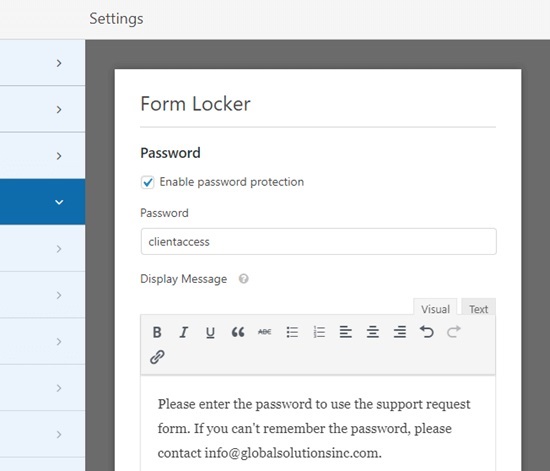Align text left in the editor
Image resolution: width=550 pixels, height=471 pixels.
346,332
